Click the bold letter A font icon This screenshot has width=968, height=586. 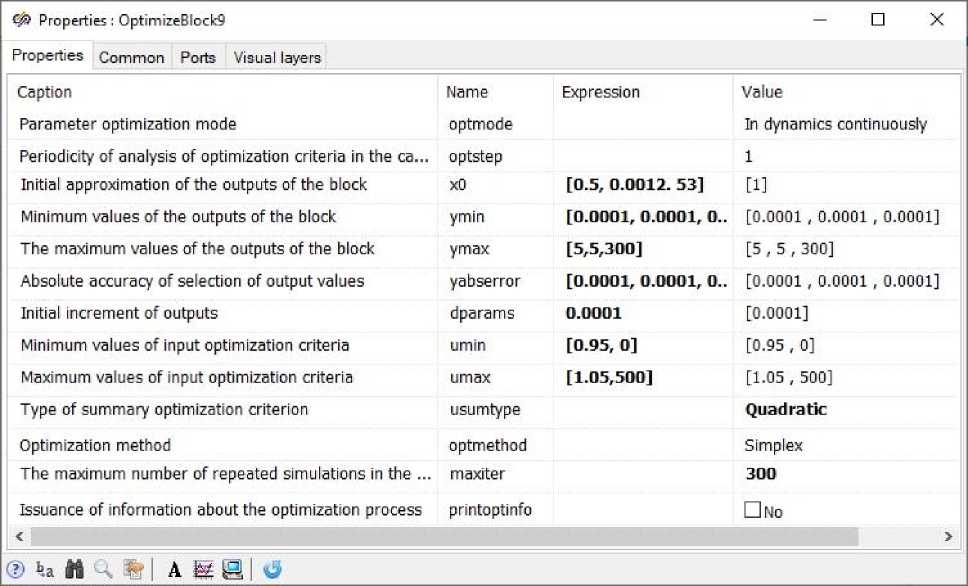click(x=174, y=569)
